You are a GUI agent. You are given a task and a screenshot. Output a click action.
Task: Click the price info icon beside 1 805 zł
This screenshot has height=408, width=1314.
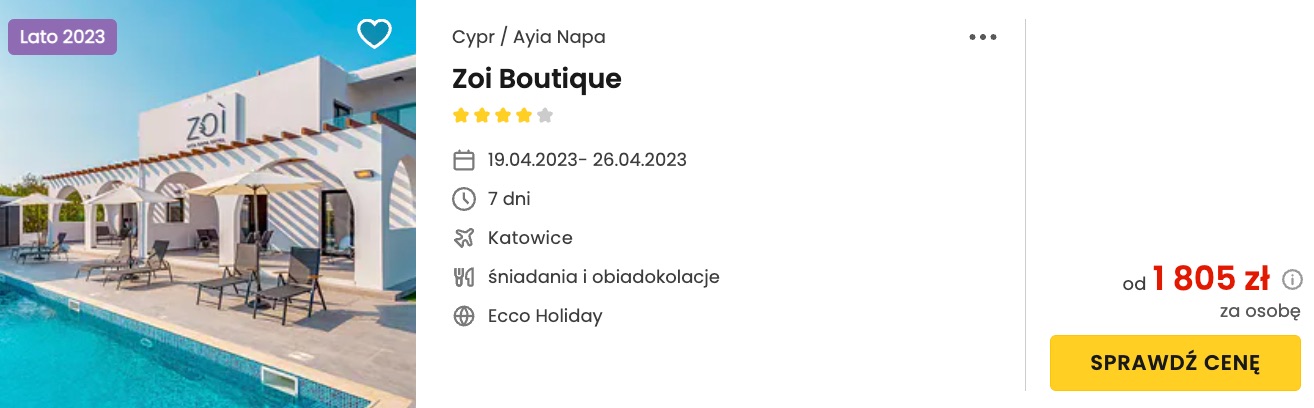1292,279
